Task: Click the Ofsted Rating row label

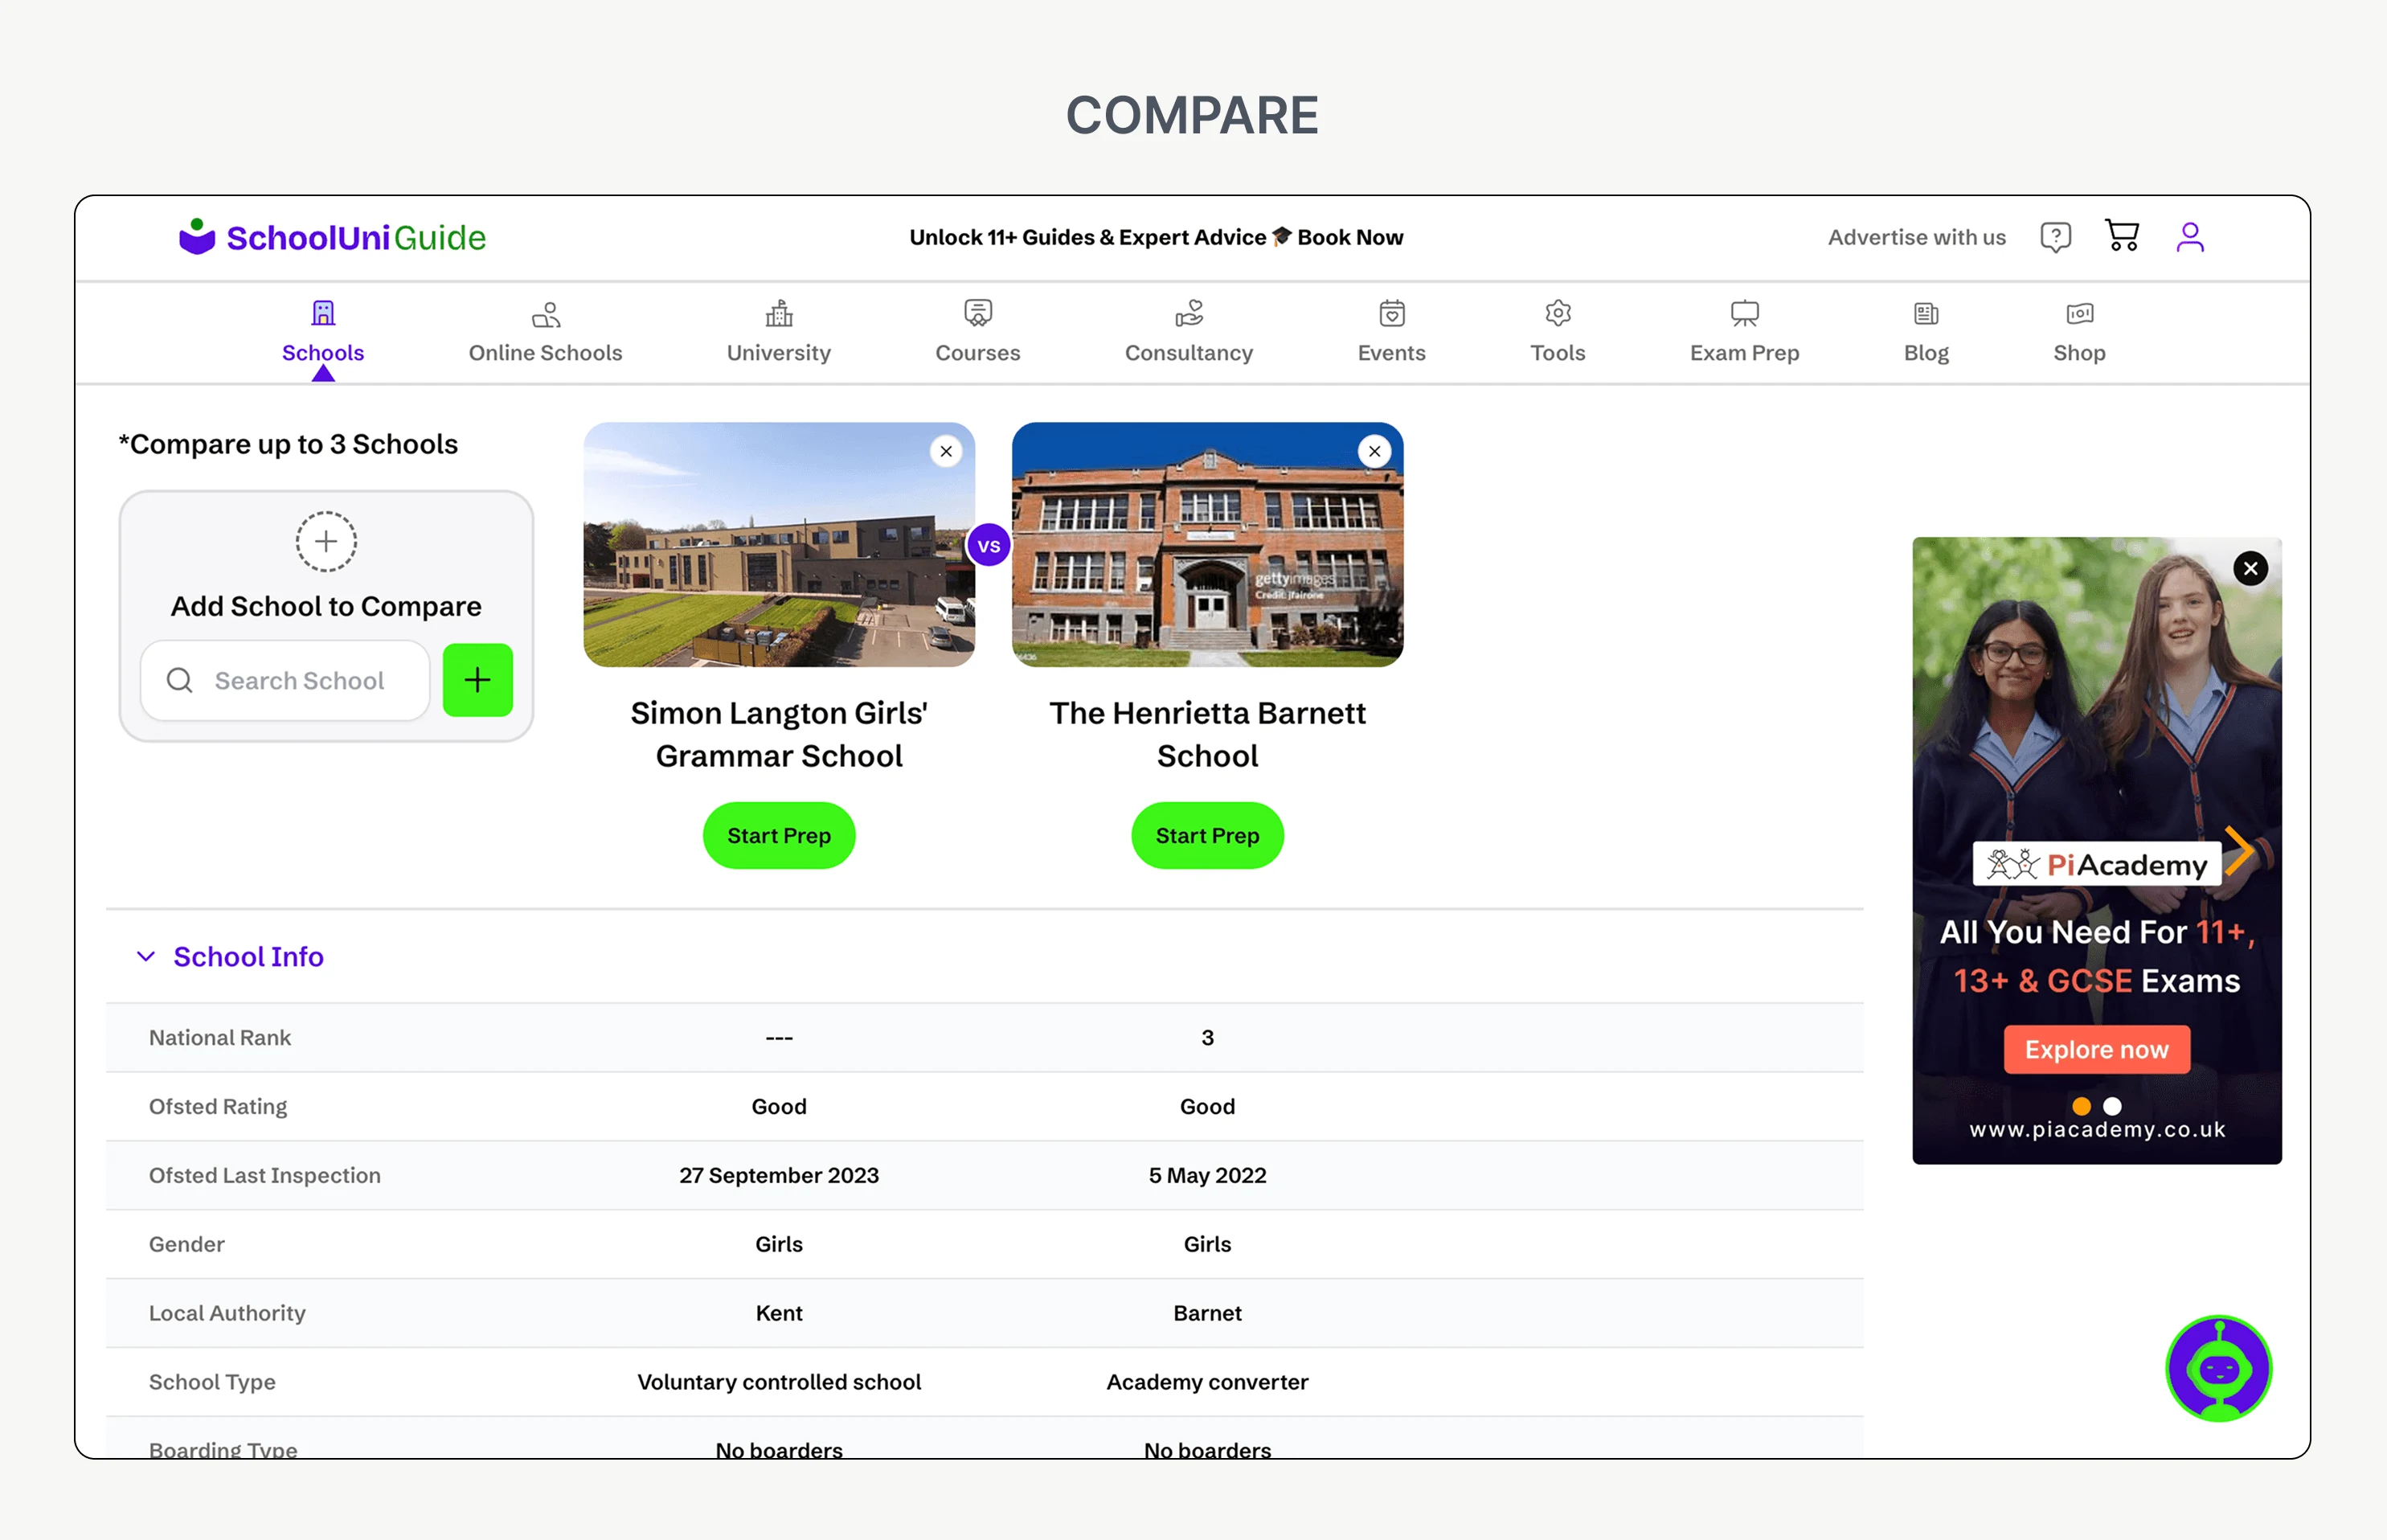Action: pyautogui.click(x=218, y=1107)
